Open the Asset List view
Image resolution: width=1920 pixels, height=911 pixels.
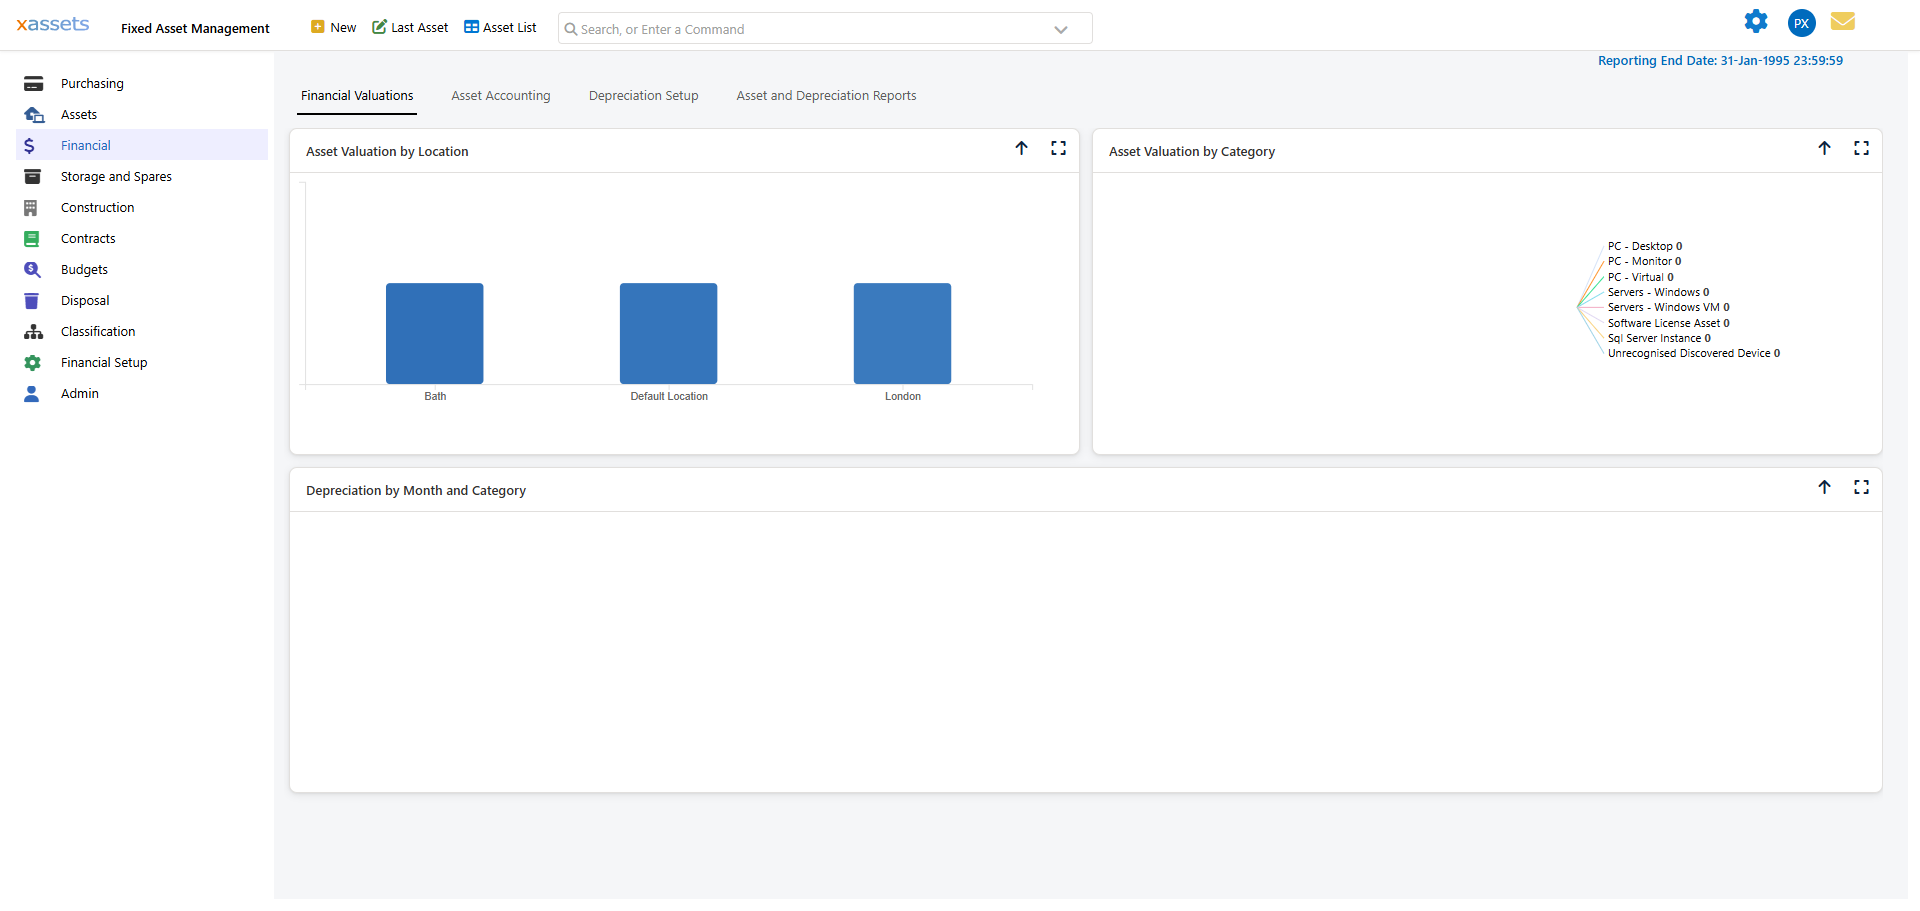(x=499, y=27)
